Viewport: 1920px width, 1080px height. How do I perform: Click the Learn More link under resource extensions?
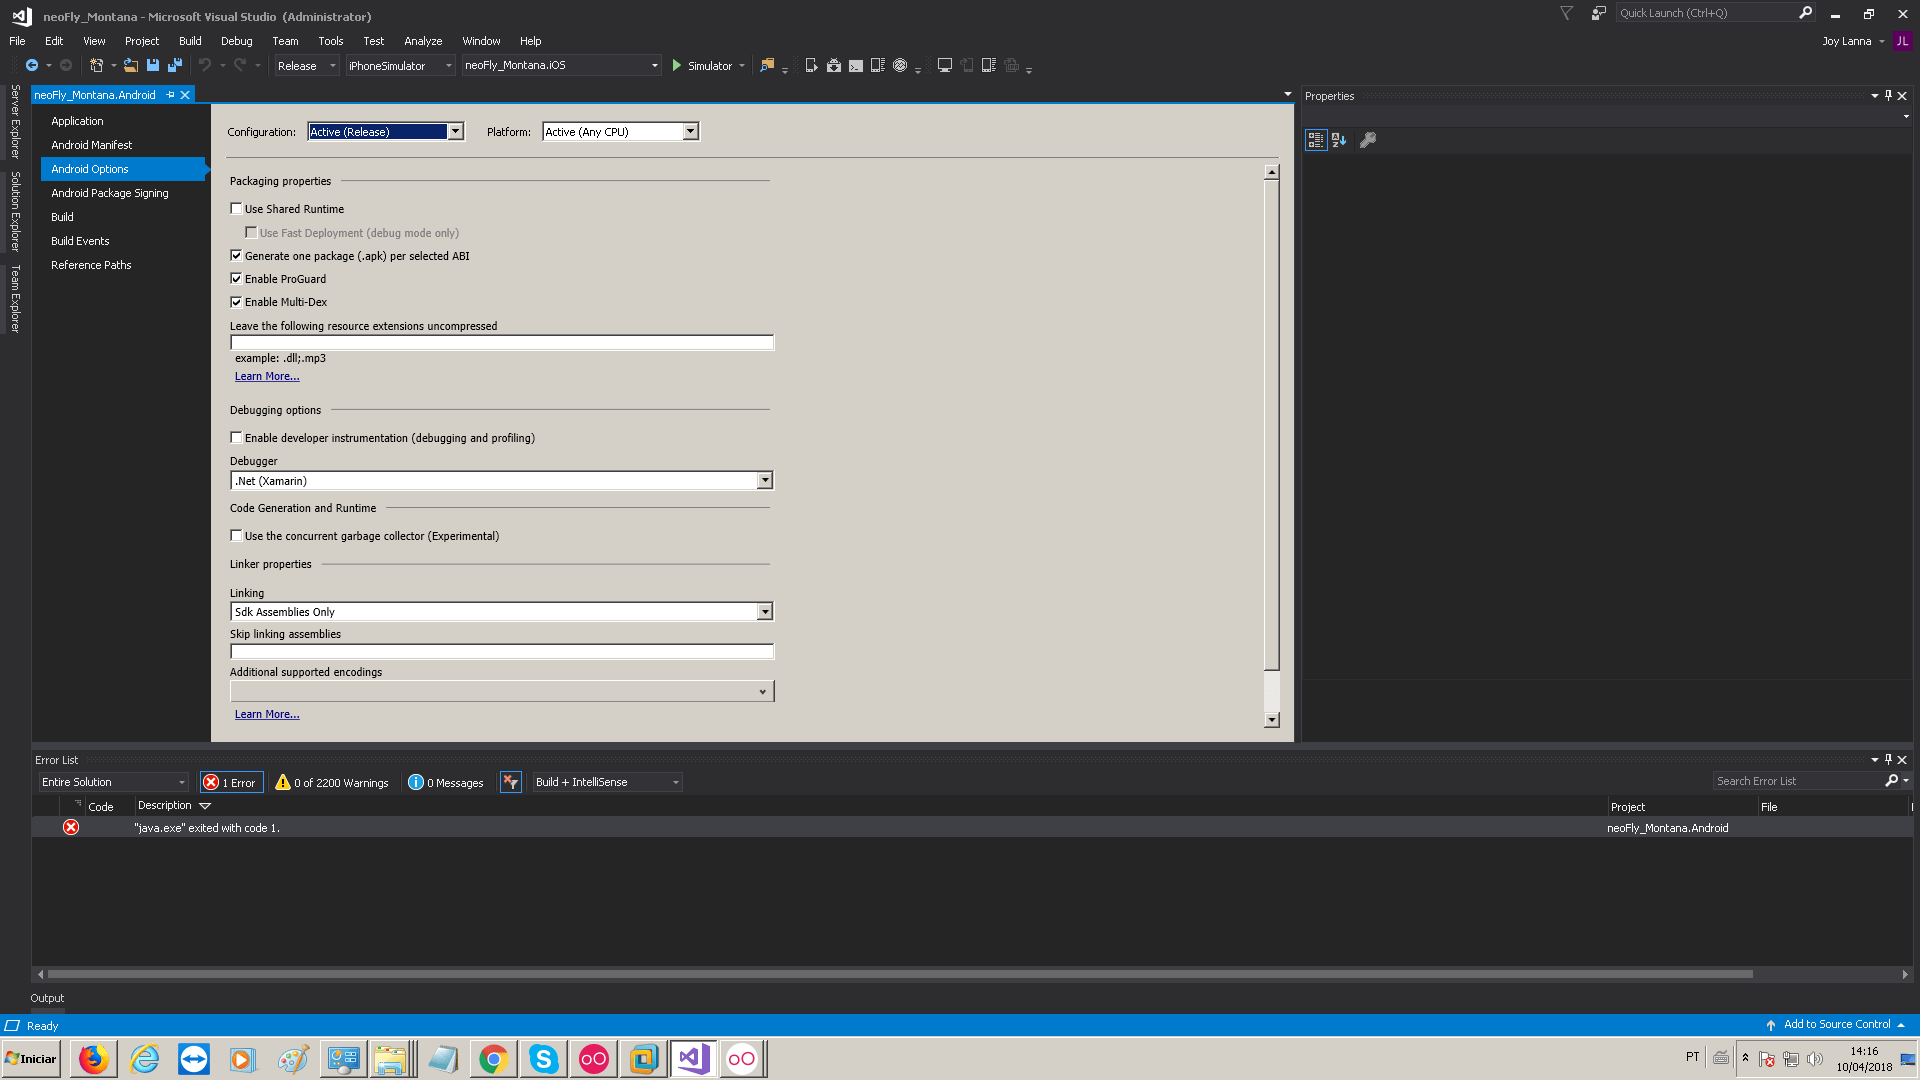[x=266, y=376]
